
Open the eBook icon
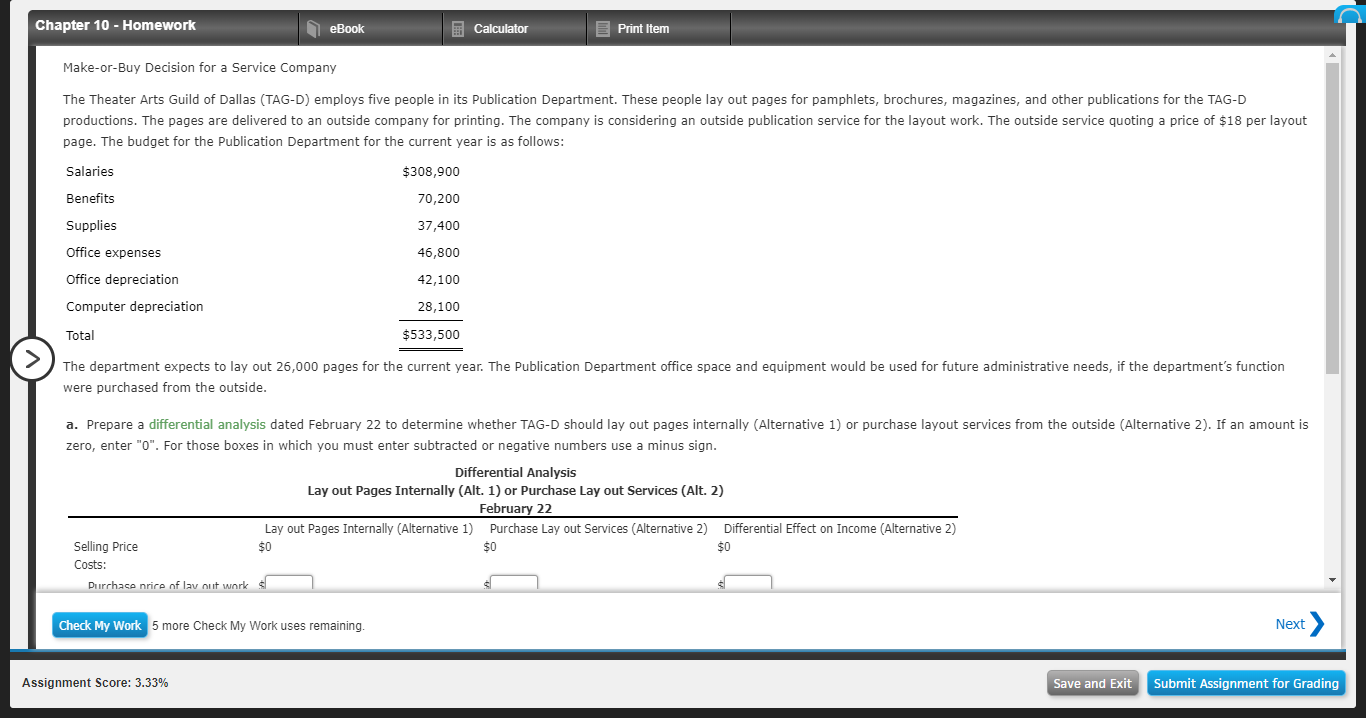tap(313, 29)
